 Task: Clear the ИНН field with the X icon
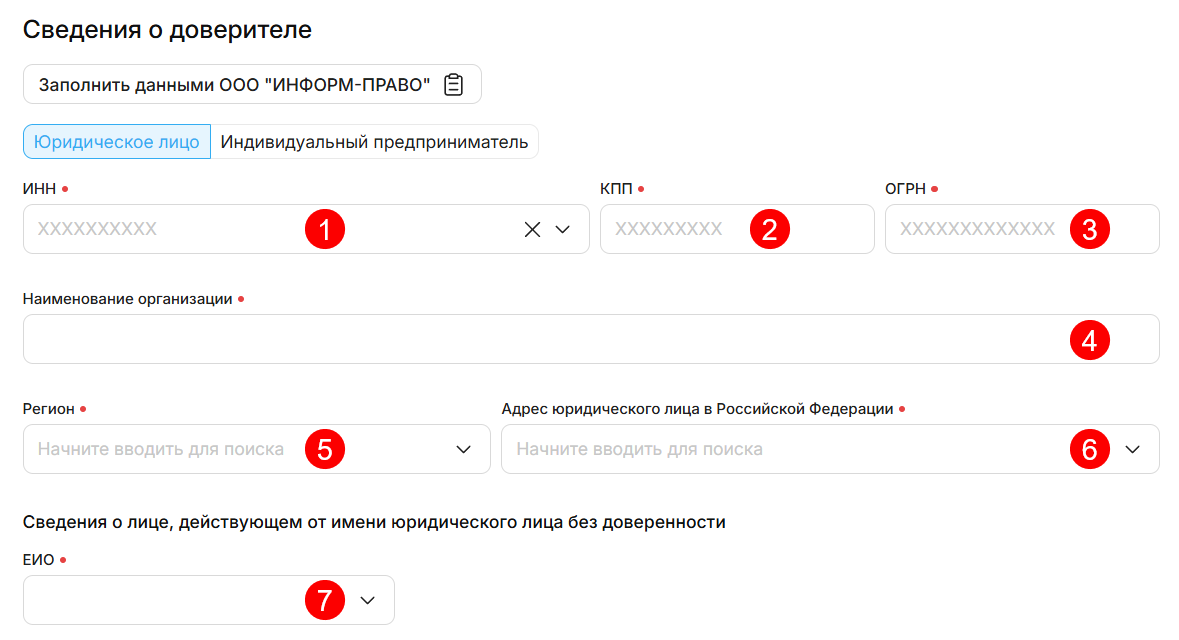[532, 229]
